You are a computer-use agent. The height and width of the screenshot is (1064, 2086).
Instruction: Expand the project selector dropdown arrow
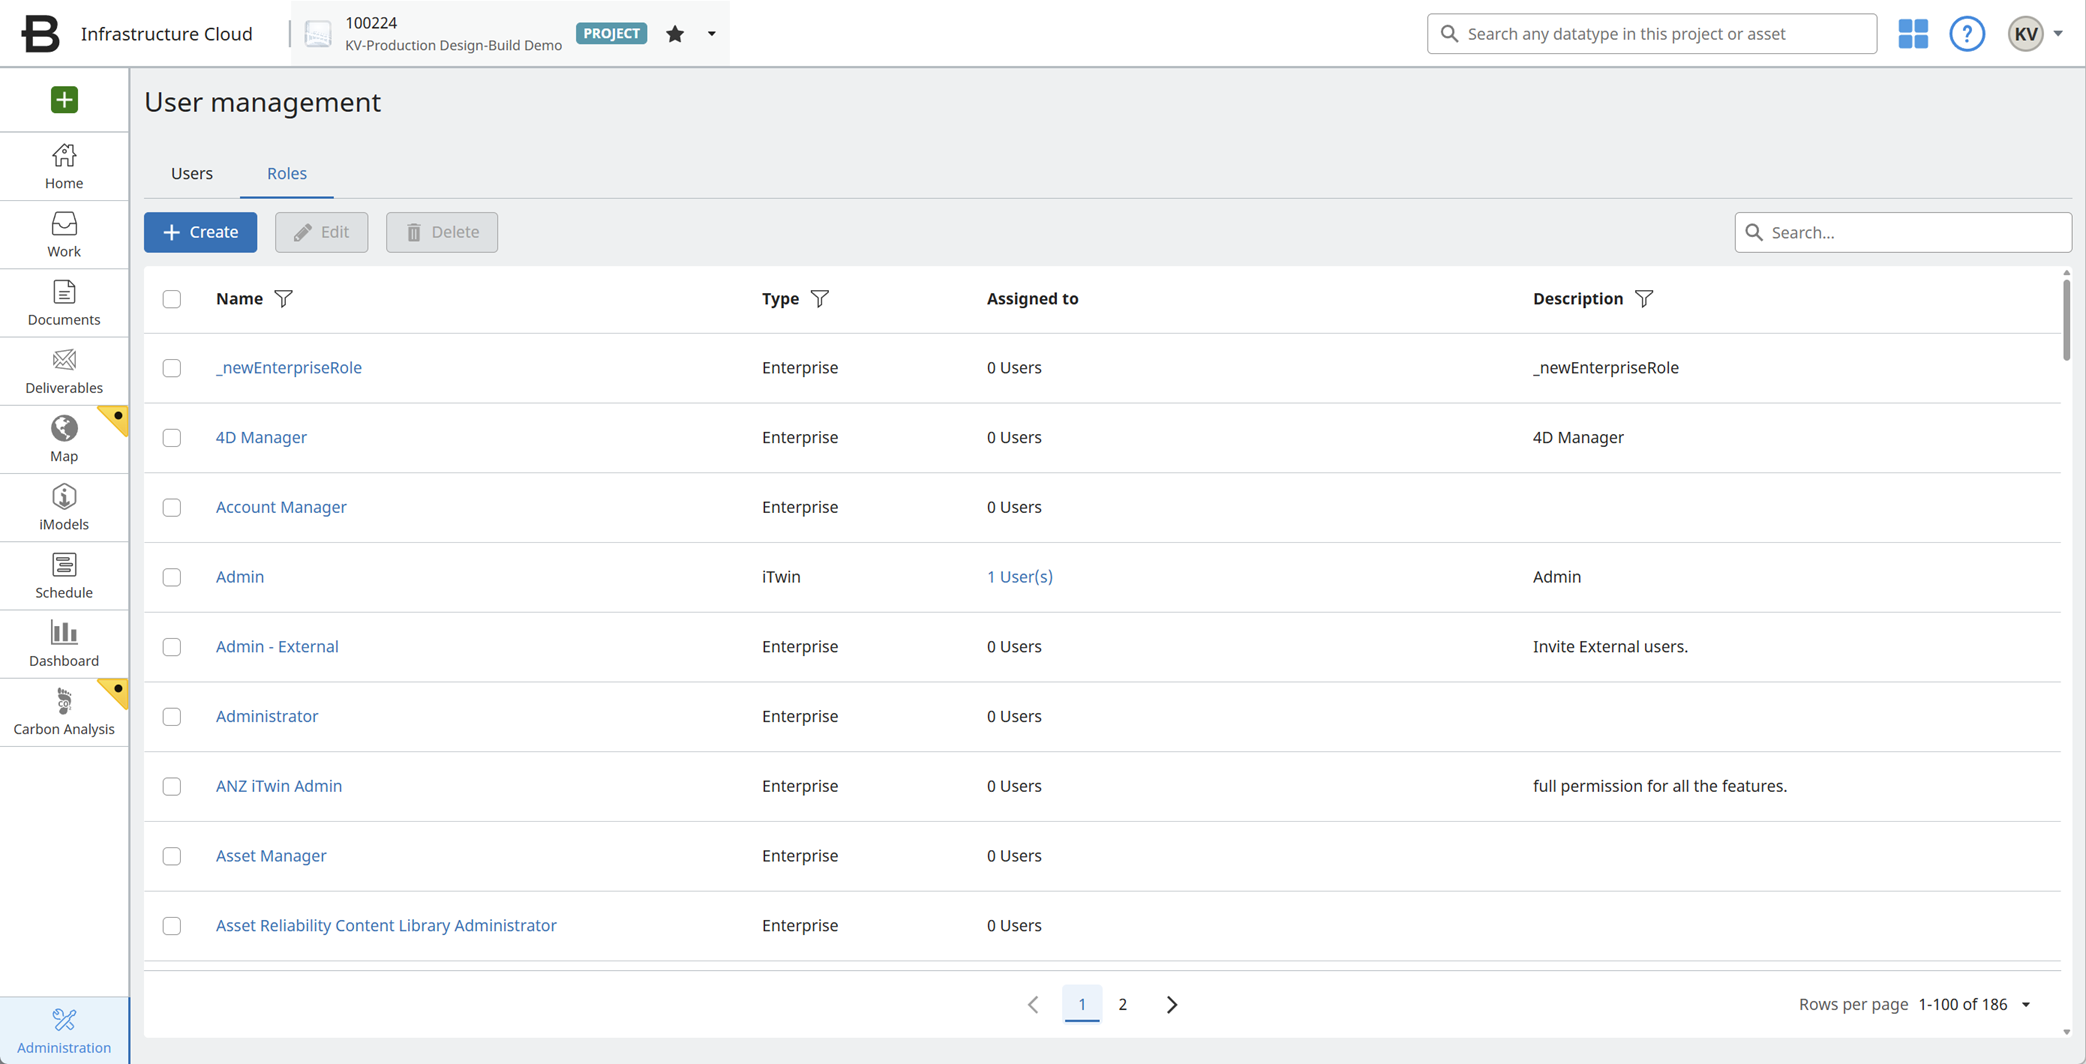(712, 34)
